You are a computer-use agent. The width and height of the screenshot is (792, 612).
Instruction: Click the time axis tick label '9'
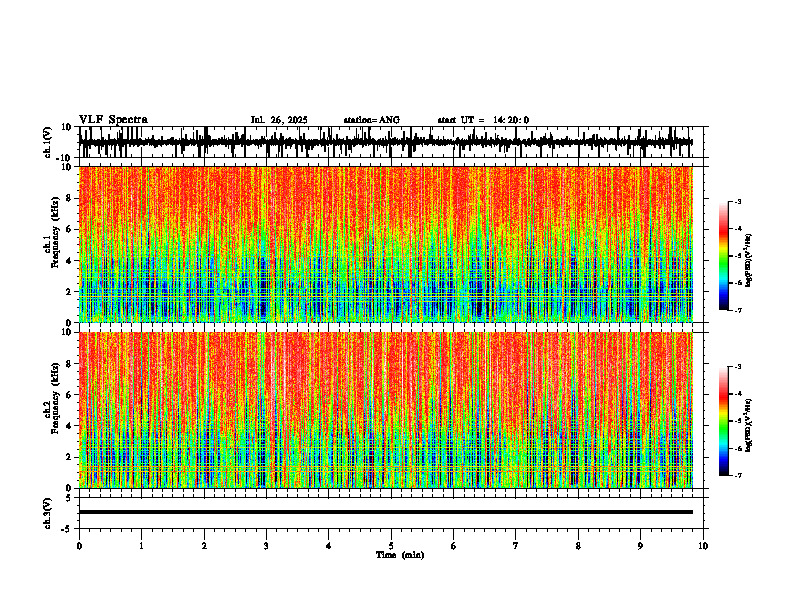(x=640, y=546)
